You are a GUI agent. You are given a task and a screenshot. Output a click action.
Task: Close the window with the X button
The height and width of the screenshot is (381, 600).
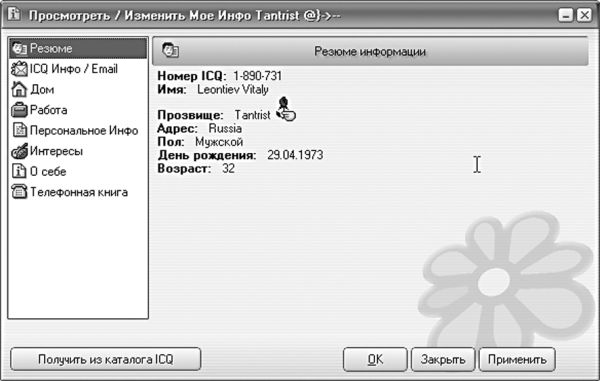point(584,15)
